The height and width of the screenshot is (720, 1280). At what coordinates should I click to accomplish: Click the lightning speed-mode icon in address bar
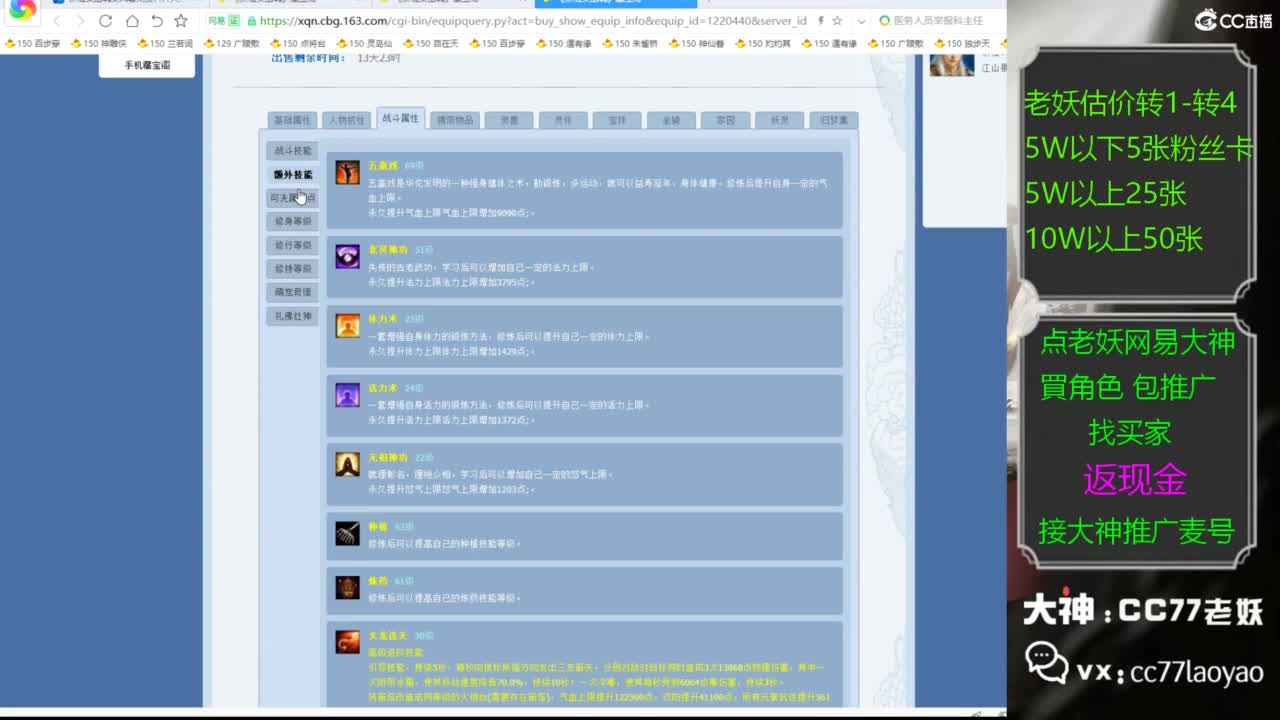[x=821, y=21]
